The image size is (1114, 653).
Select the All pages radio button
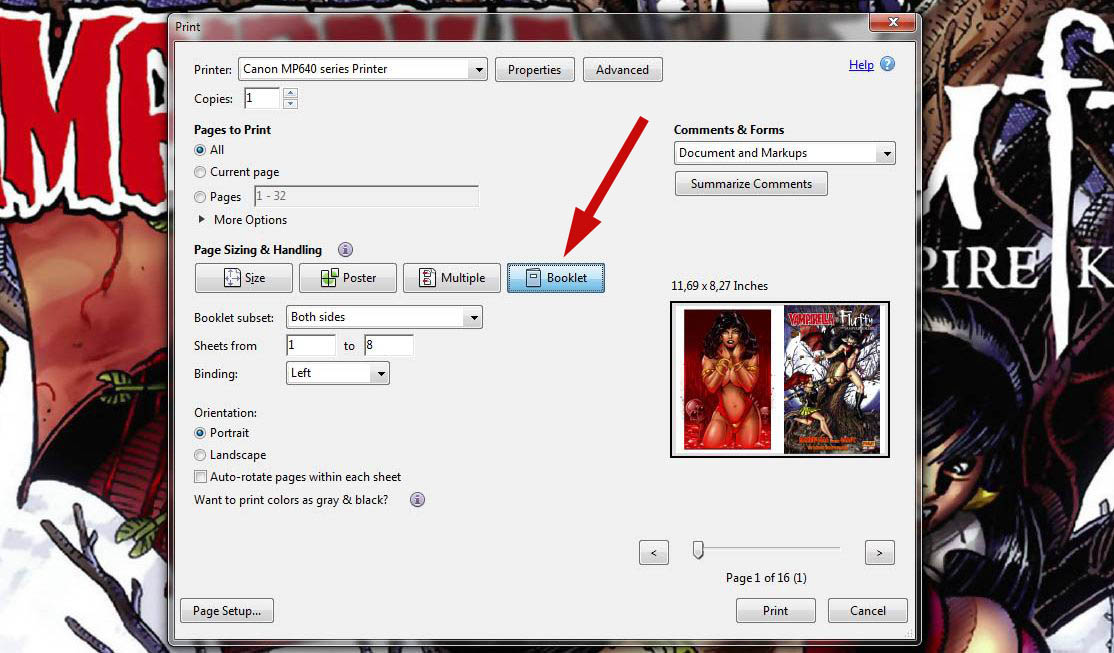(200, 150)
